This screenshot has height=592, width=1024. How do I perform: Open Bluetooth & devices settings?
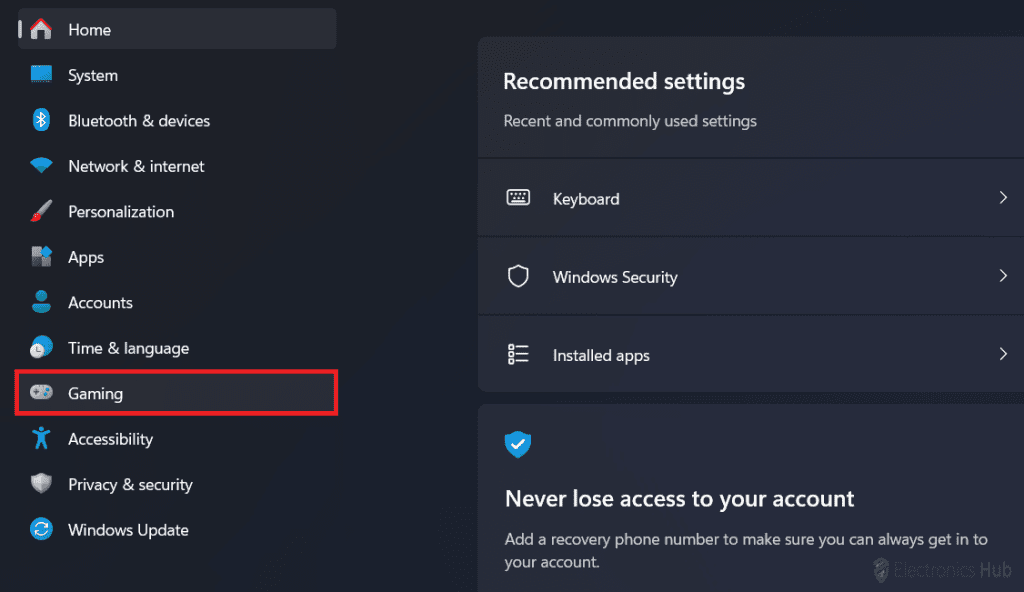pos(139,121)
